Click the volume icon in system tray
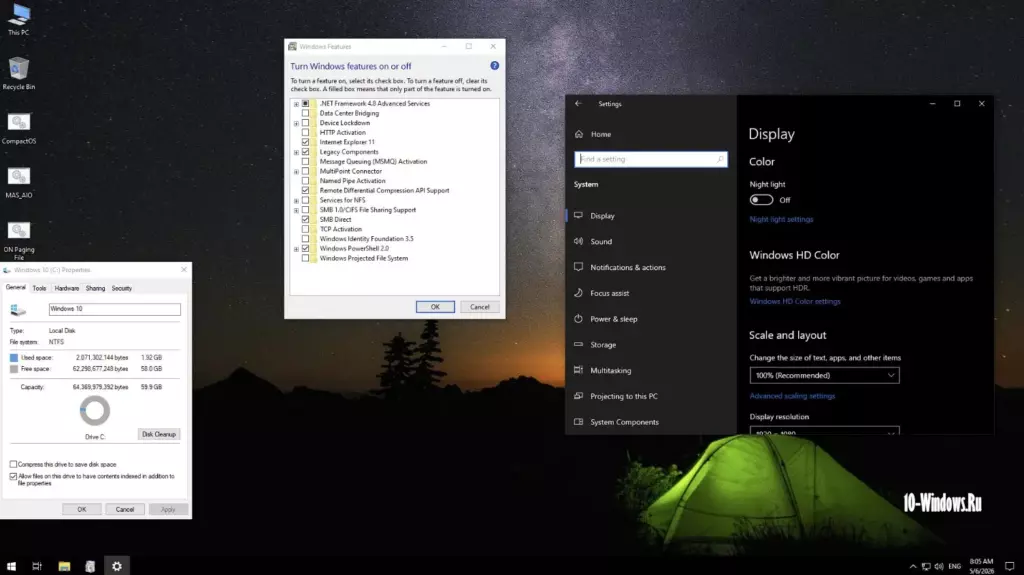The height and width of the screenshot is (575, 1024). [x=938, y=566]
